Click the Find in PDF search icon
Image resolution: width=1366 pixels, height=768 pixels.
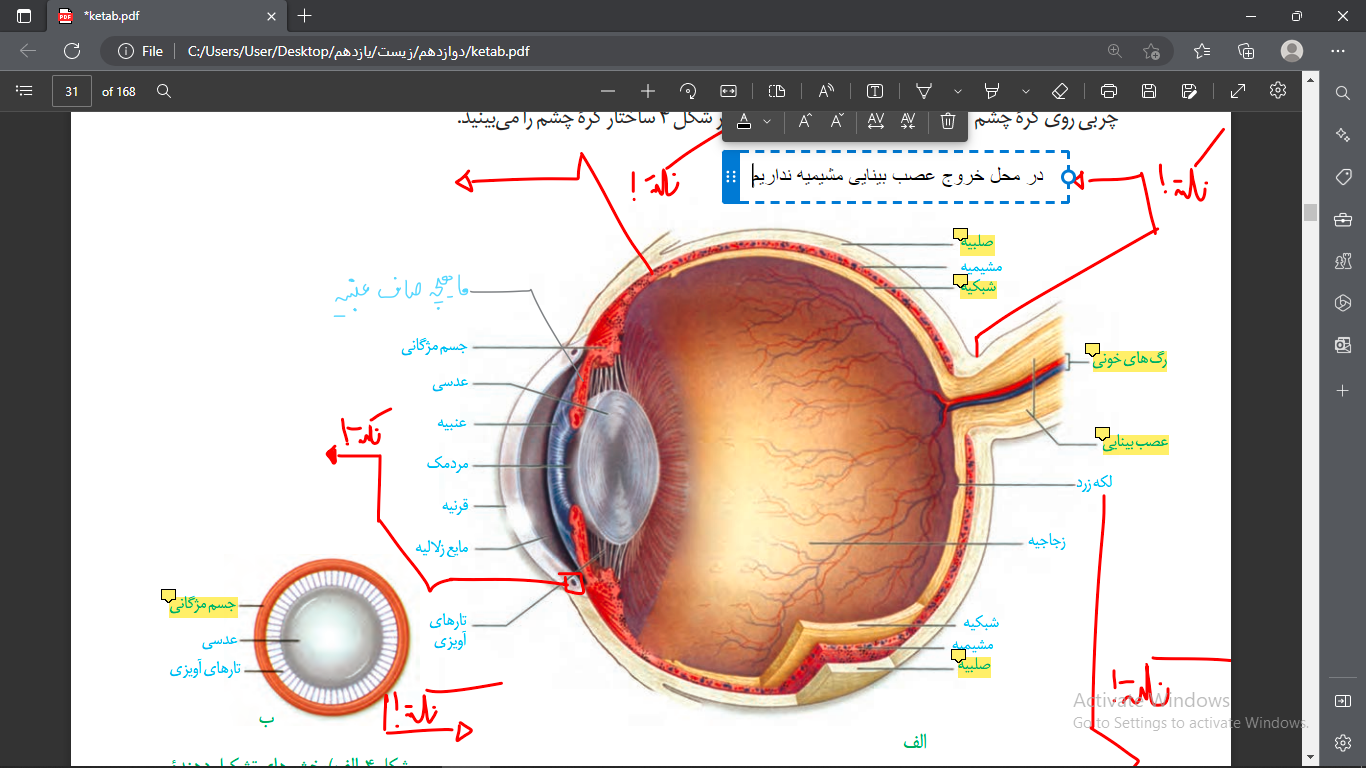pos(164,91)
